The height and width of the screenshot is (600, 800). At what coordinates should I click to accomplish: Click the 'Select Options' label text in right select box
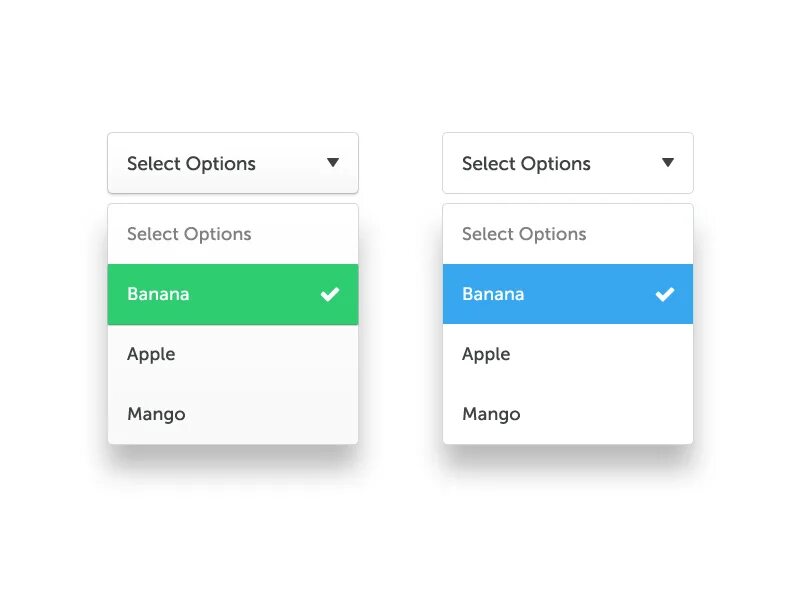pos(526,164)
